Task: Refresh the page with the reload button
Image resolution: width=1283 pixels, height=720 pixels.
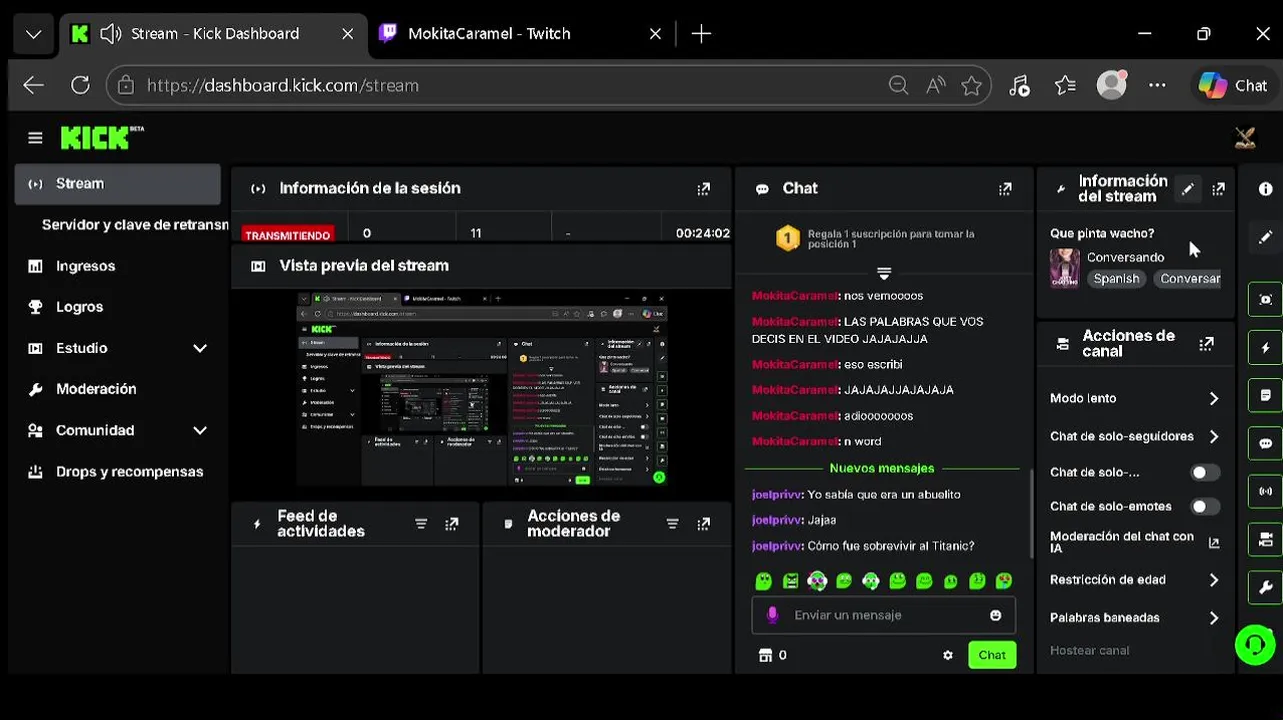Action: point(80,86)
